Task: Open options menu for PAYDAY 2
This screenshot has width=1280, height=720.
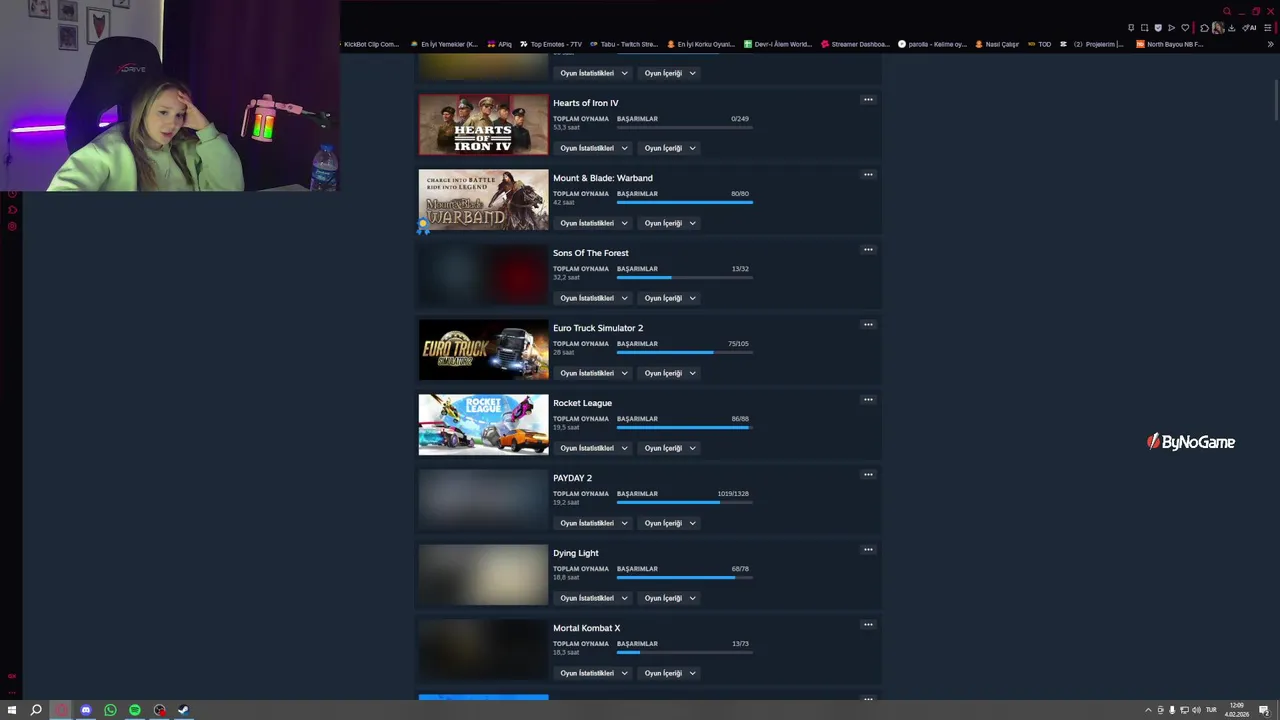Action: click(868, 475)
